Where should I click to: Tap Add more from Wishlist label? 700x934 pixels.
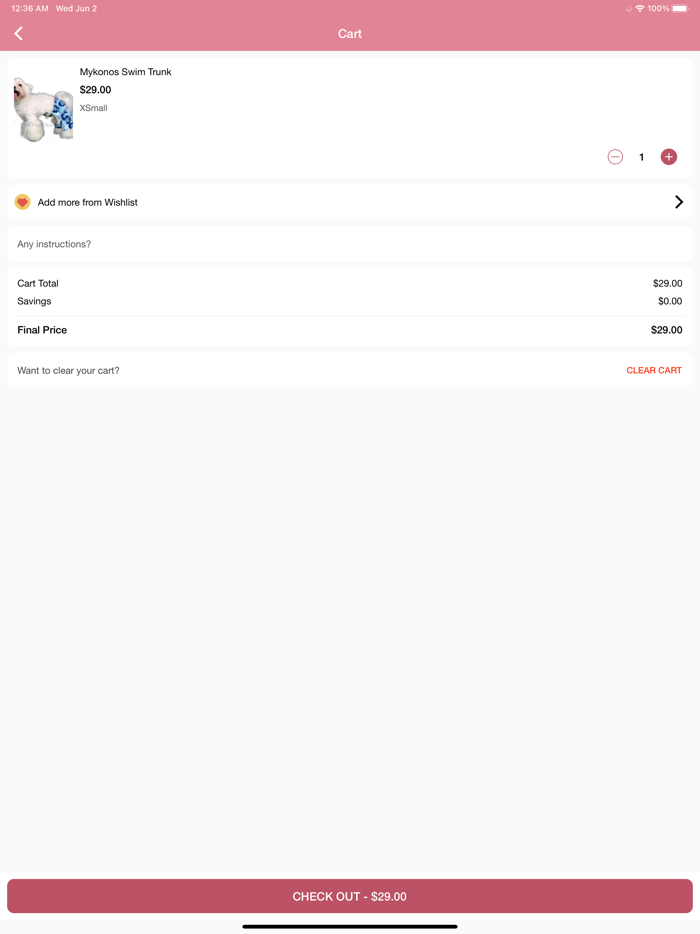[x=88, y=202]
